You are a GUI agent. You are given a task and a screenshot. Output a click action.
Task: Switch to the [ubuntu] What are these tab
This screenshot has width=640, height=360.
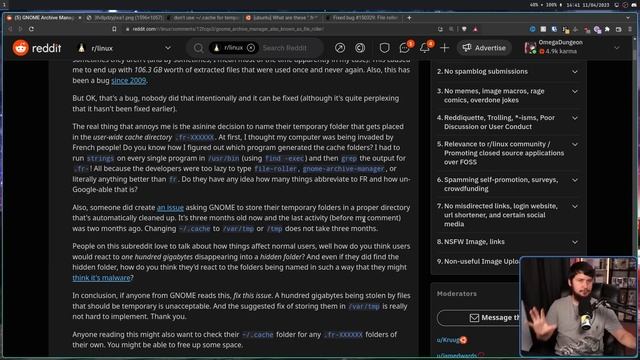[x=284, y=18]
